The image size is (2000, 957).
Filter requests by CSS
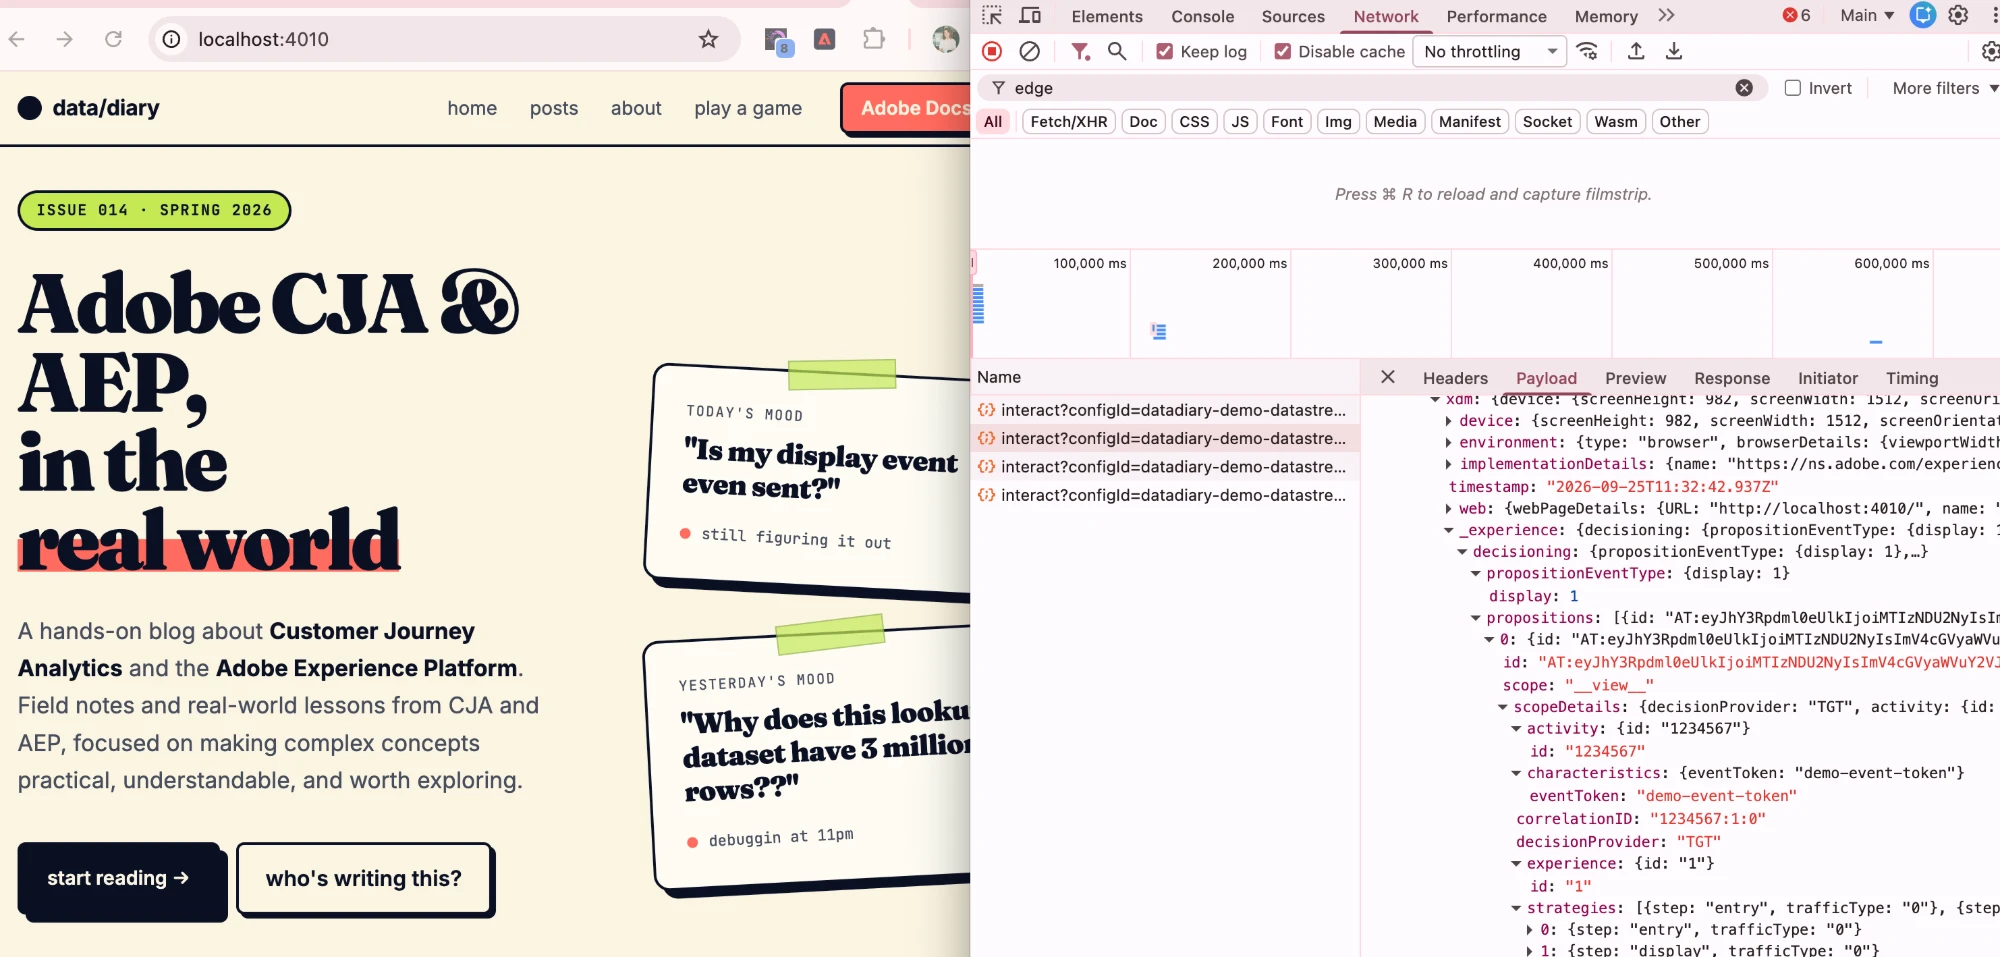[1194, 122]
